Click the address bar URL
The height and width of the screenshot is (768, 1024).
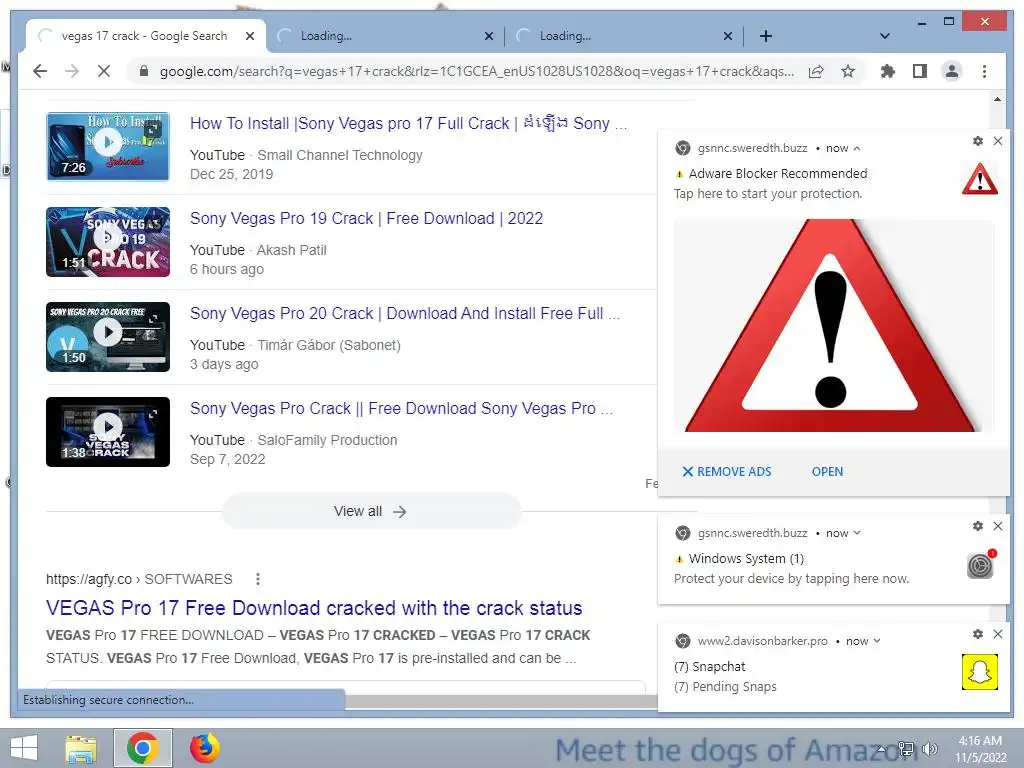477,71
